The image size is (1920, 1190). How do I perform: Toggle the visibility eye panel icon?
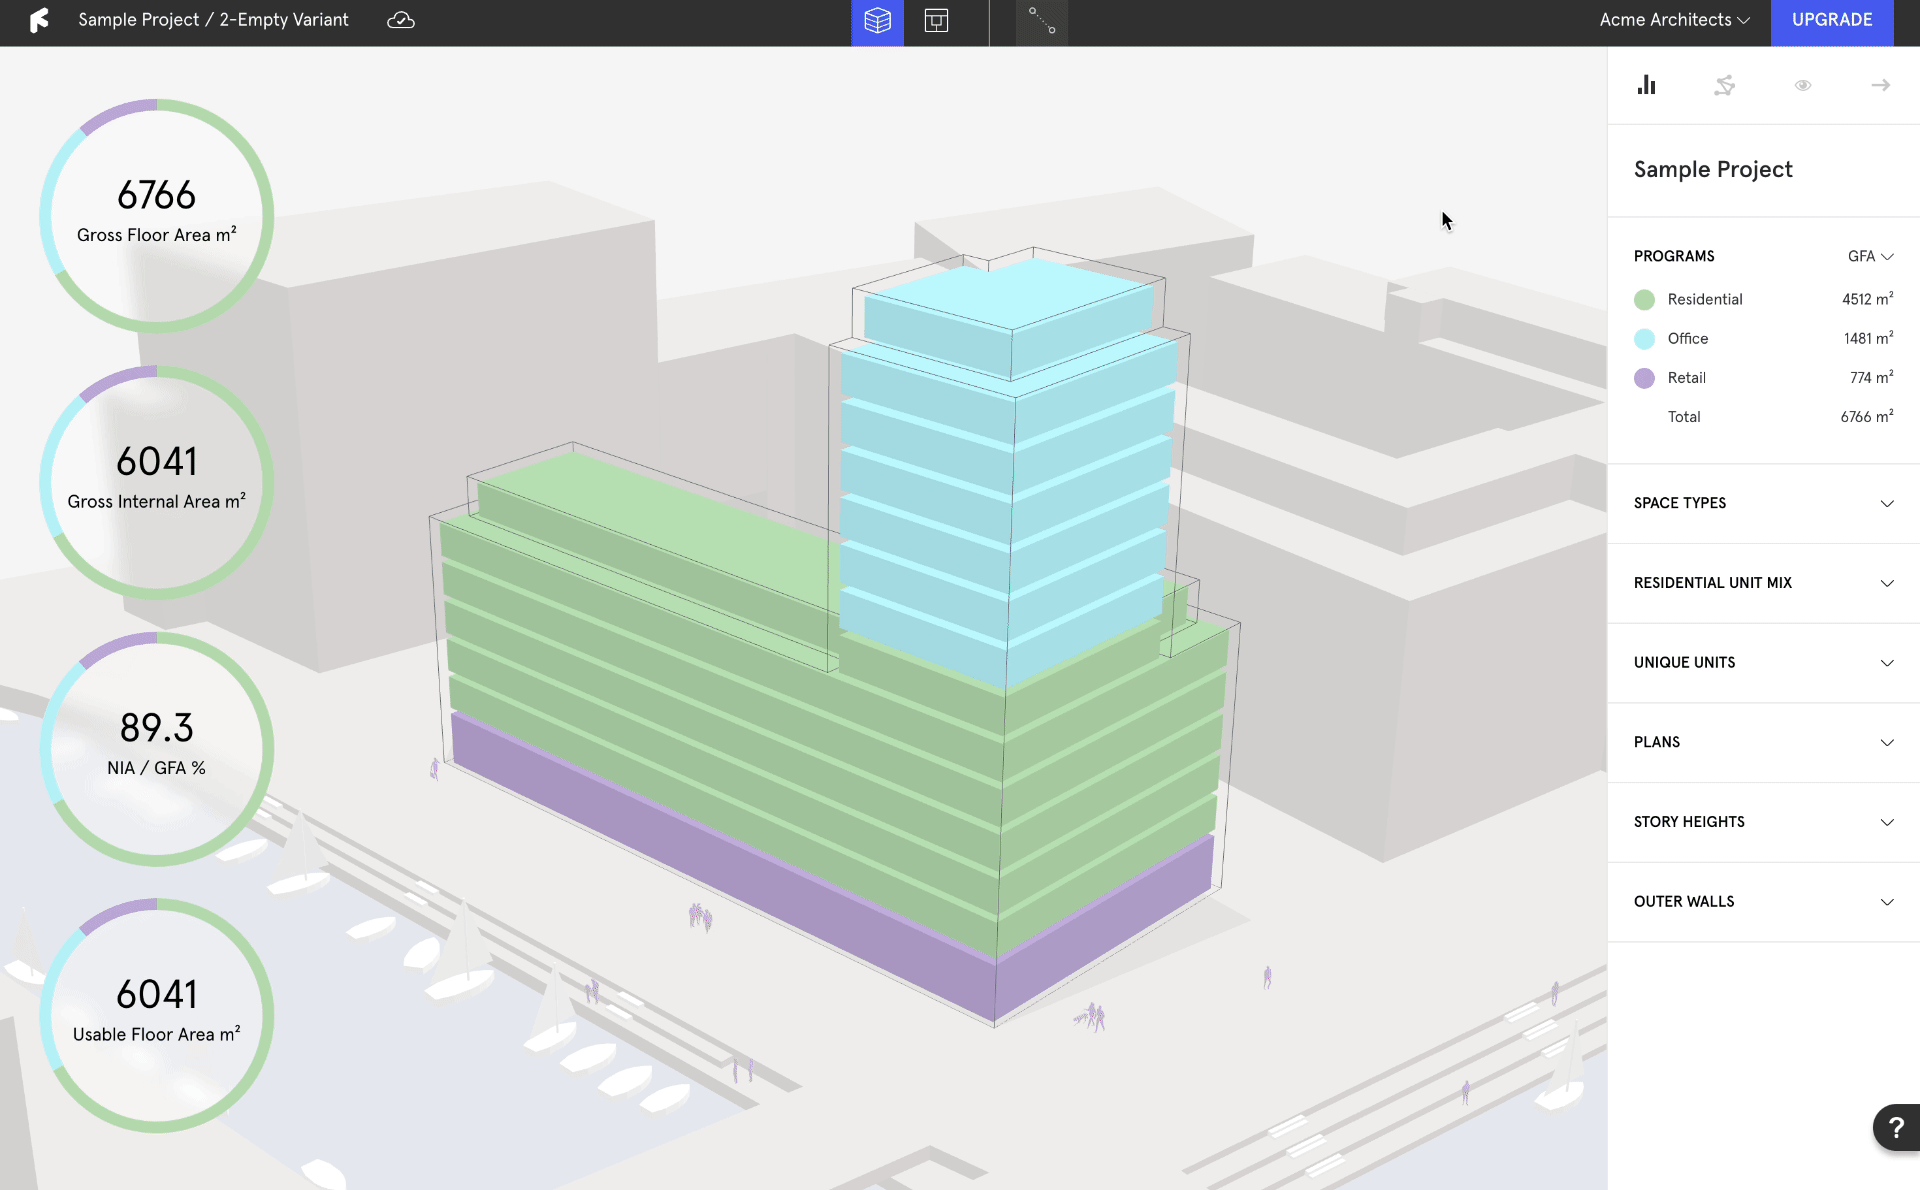point(1802,85)
